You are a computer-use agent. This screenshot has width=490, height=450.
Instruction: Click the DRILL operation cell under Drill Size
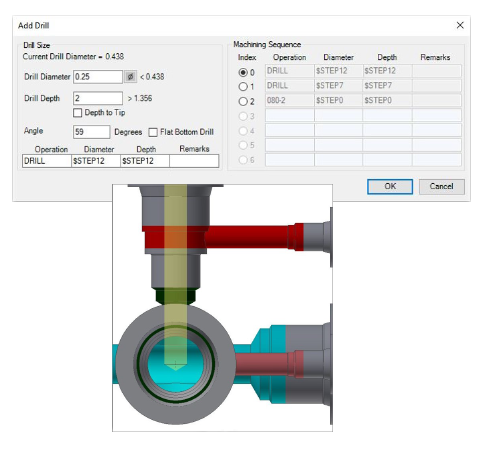coord(47,161)
